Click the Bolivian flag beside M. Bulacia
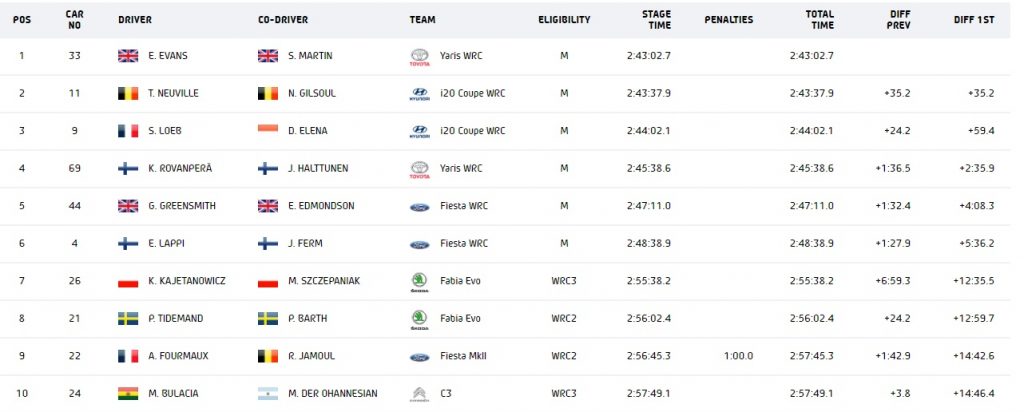 (x=128, y=394)
